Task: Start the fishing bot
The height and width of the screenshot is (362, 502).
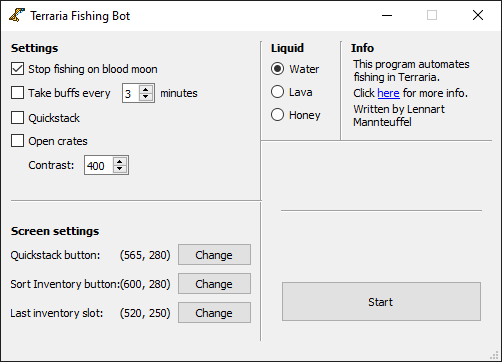Action: (x=381, y=302)
